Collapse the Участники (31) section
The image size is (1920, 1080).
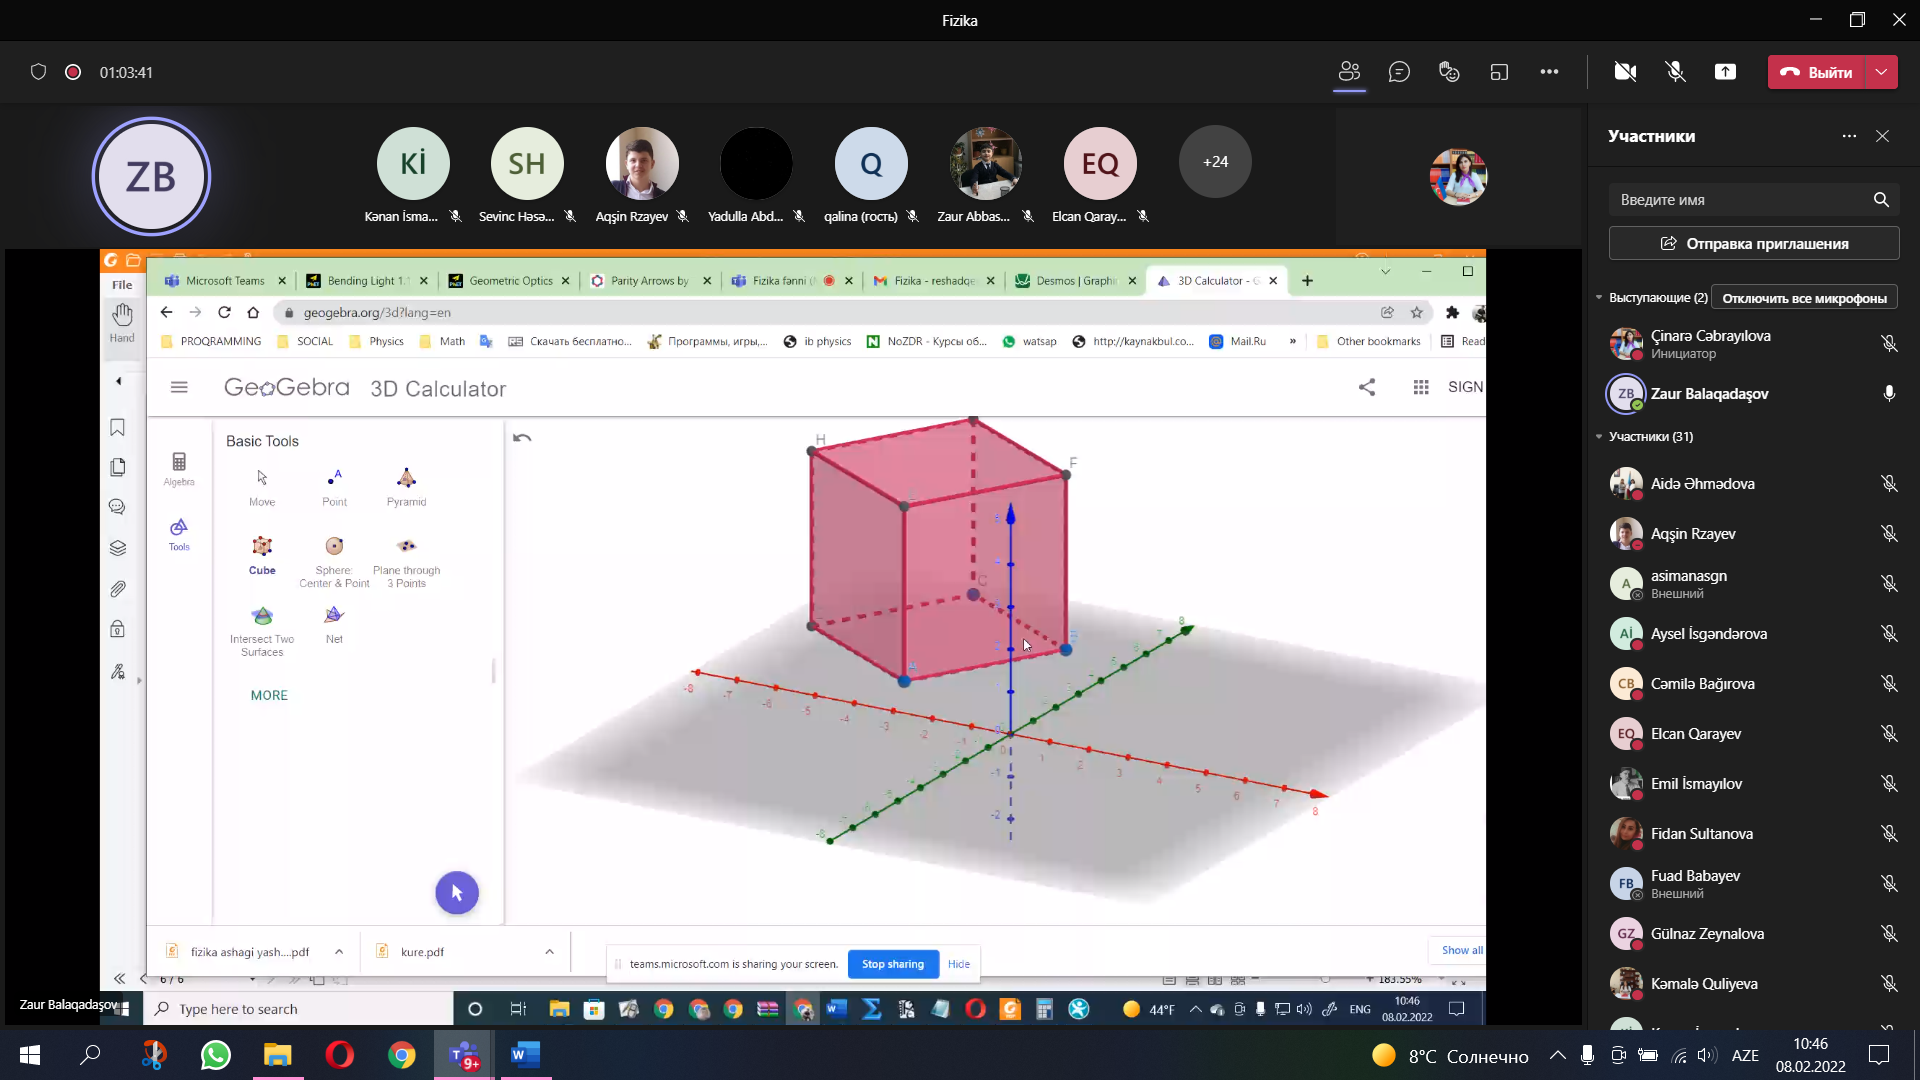tap(1599, 437)
